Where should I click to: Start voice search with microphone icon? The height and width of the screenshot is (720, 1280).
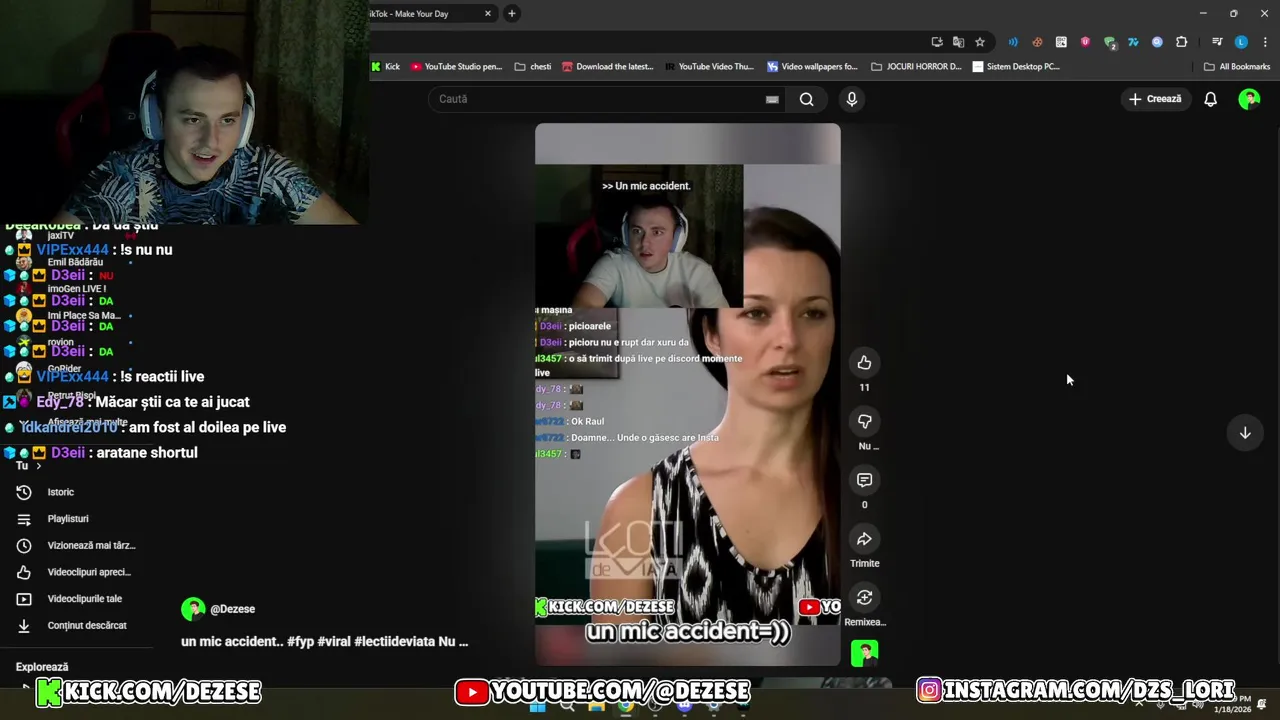pos(851,99)
